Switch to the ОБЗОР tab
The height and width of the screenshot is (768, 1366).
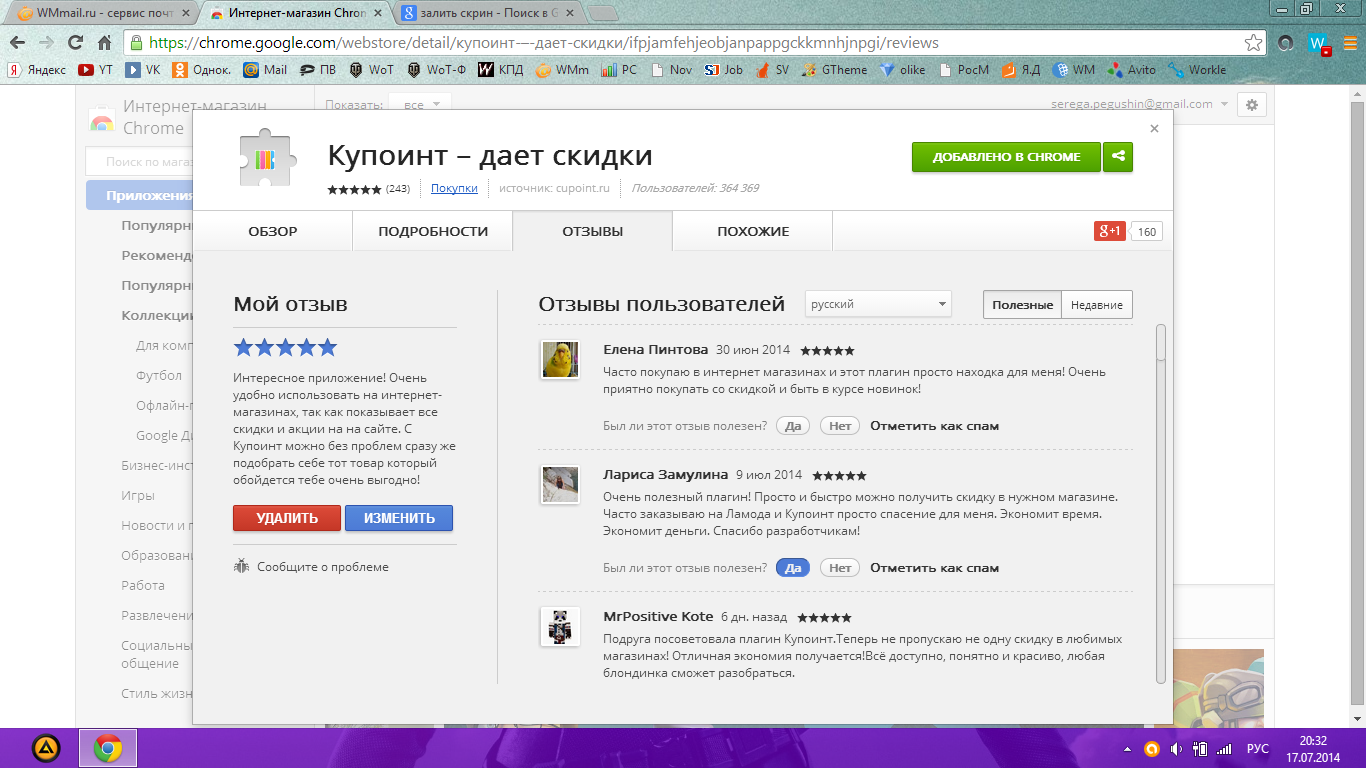pyautogui.click(x=273, y=231)
